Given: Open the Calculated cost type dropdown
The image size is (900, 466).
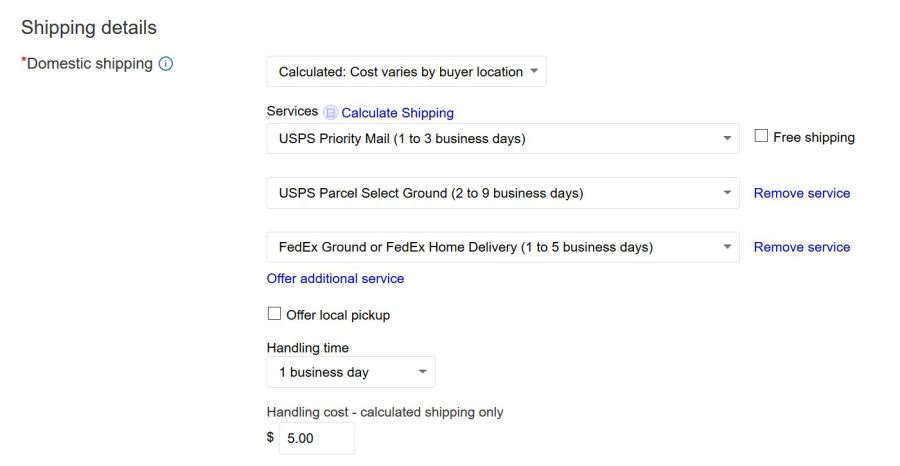Looking at the screenshot, I should 406,72.
